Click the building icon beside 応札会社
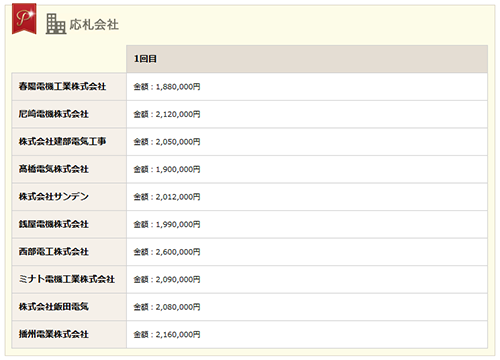Viewport: 500px width, 360px height. tap(56, 24)
